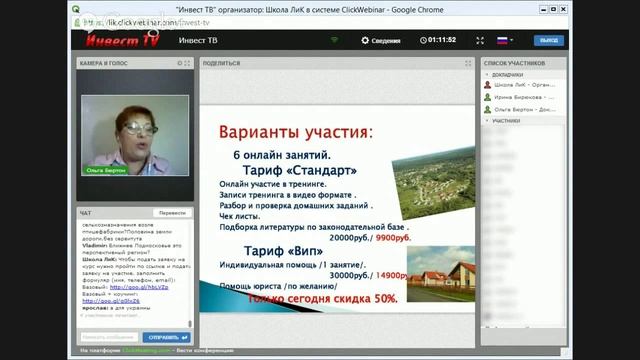Open the language flag dropdown
The height and width of the screenshot is (360, 640).
(x=505, y=40)
